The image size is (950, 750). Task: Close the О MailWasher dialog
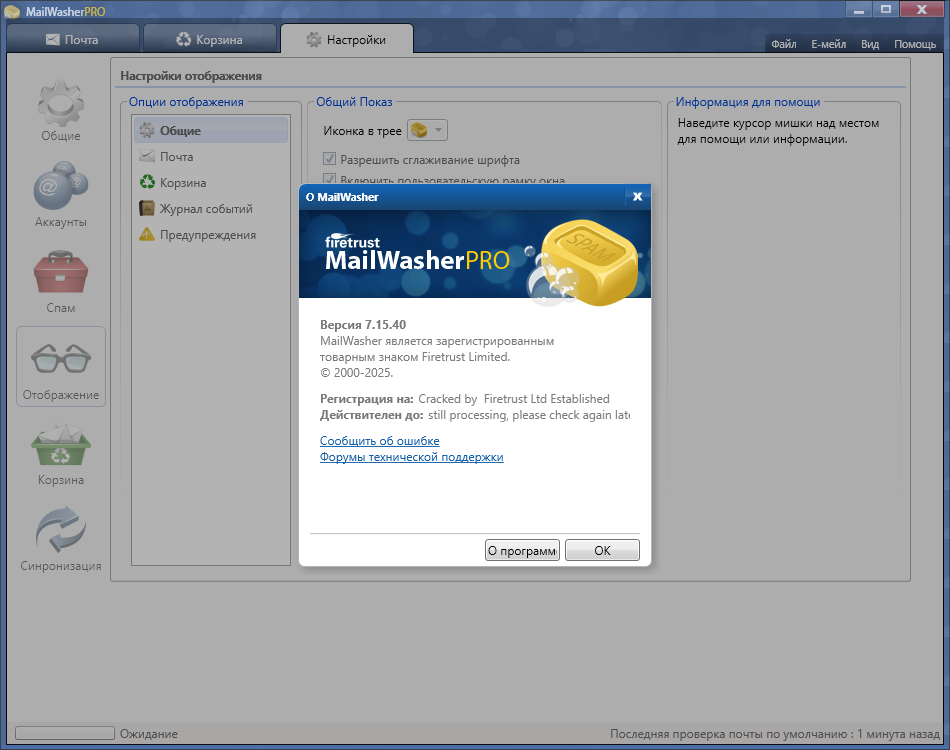click(637, 196)
